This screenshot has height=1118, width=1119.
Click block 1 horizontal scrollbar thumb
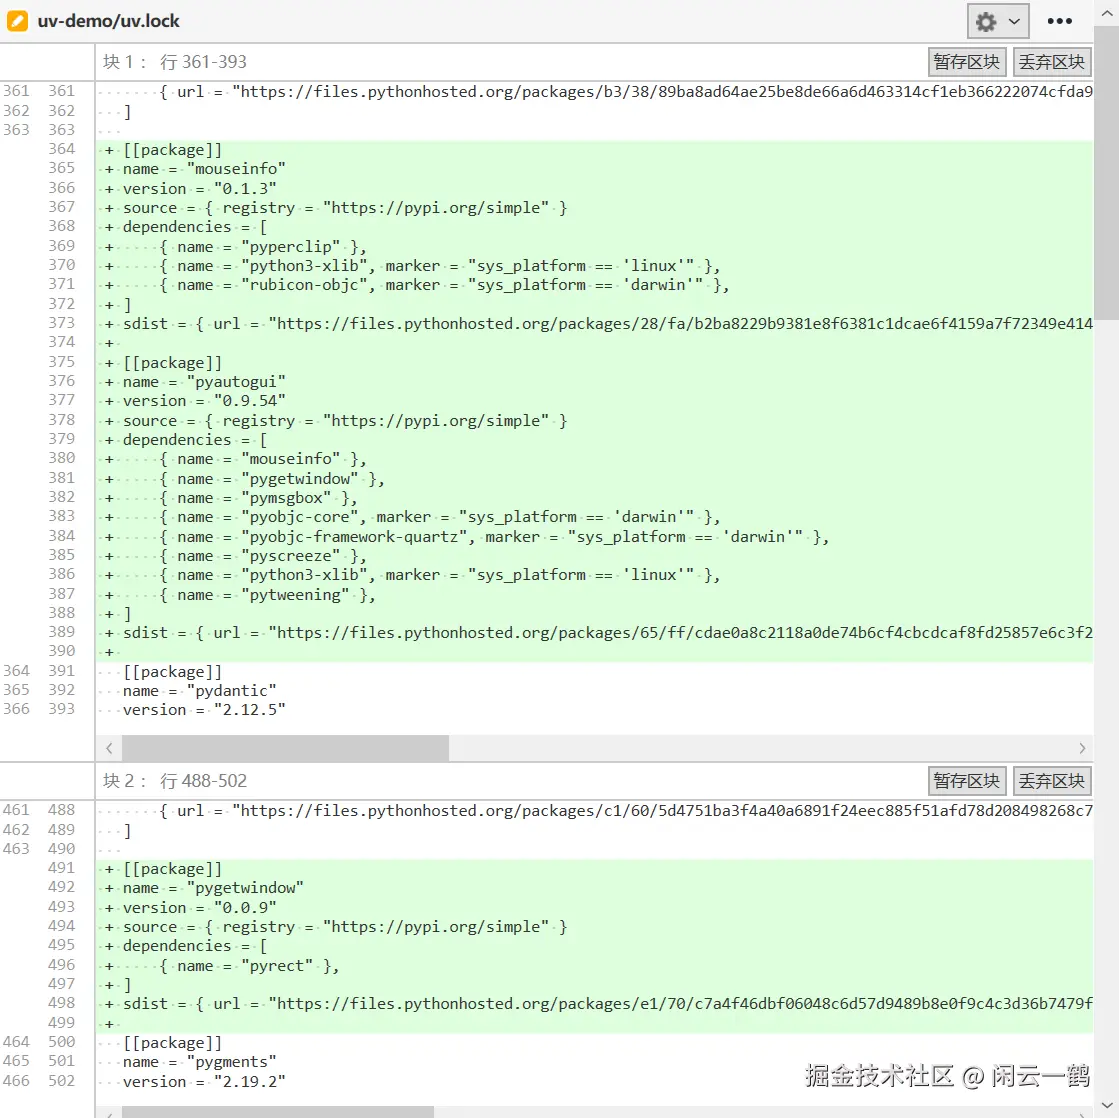(285, 748)
